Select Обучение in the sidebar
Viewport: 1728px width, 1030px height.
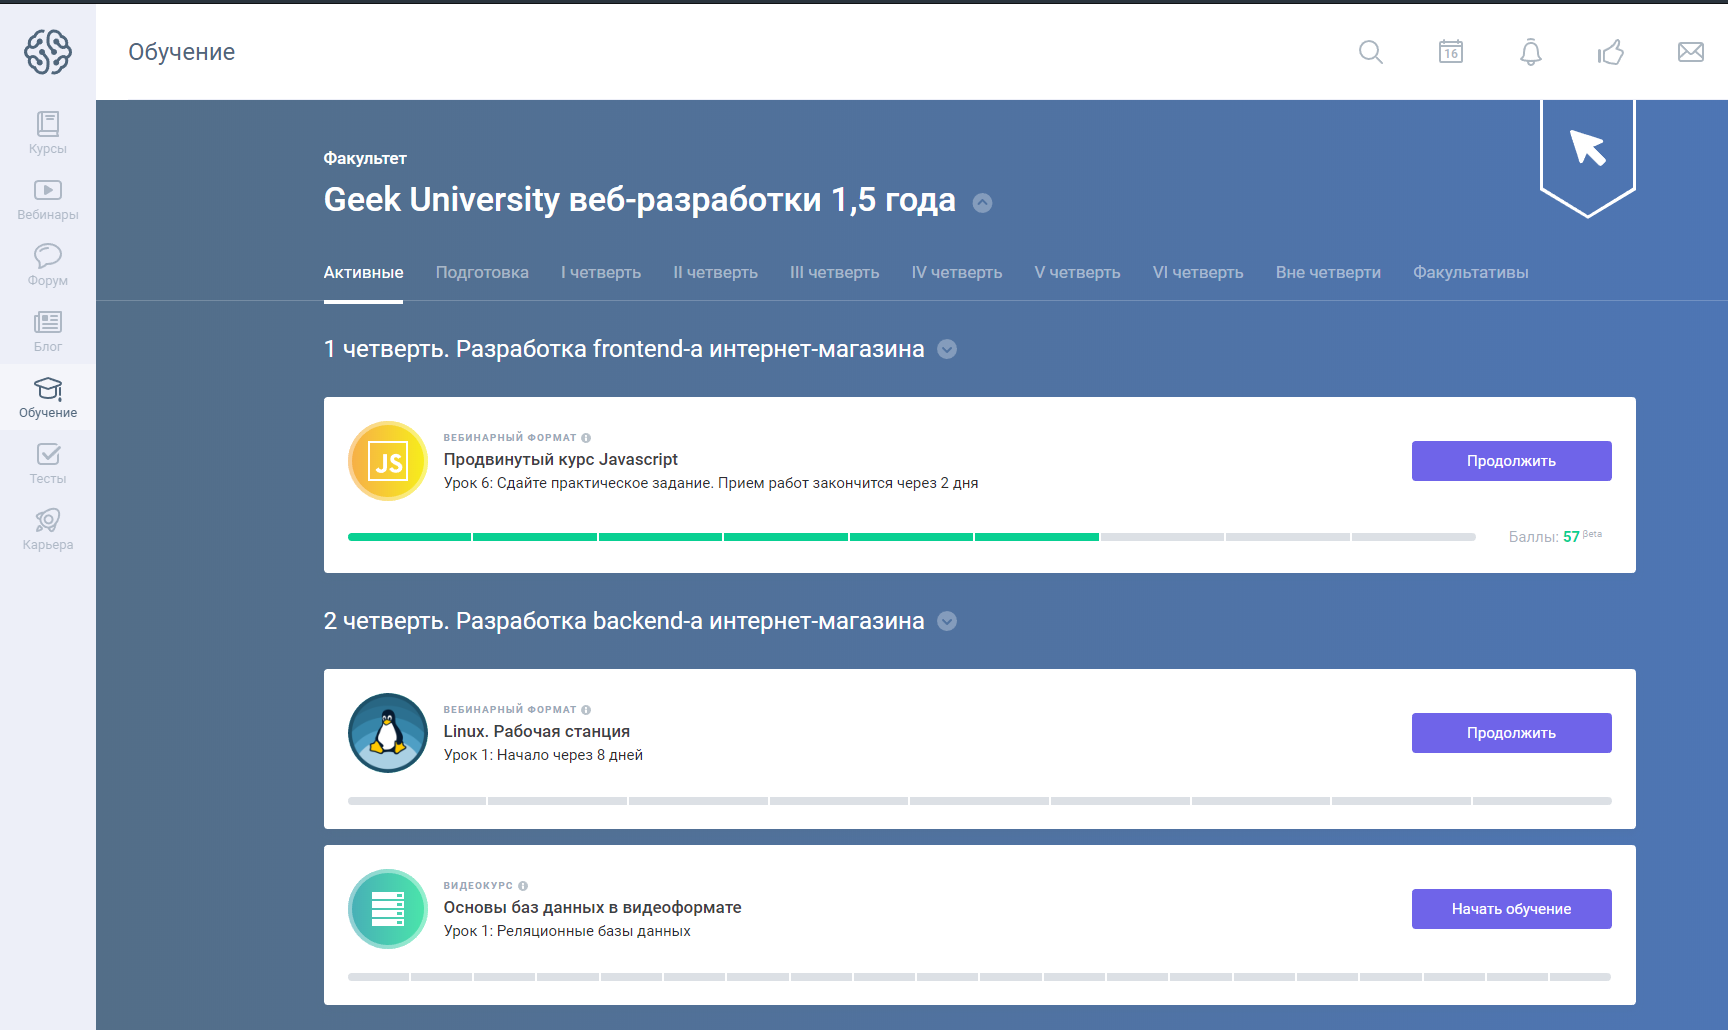pos(48,397)
